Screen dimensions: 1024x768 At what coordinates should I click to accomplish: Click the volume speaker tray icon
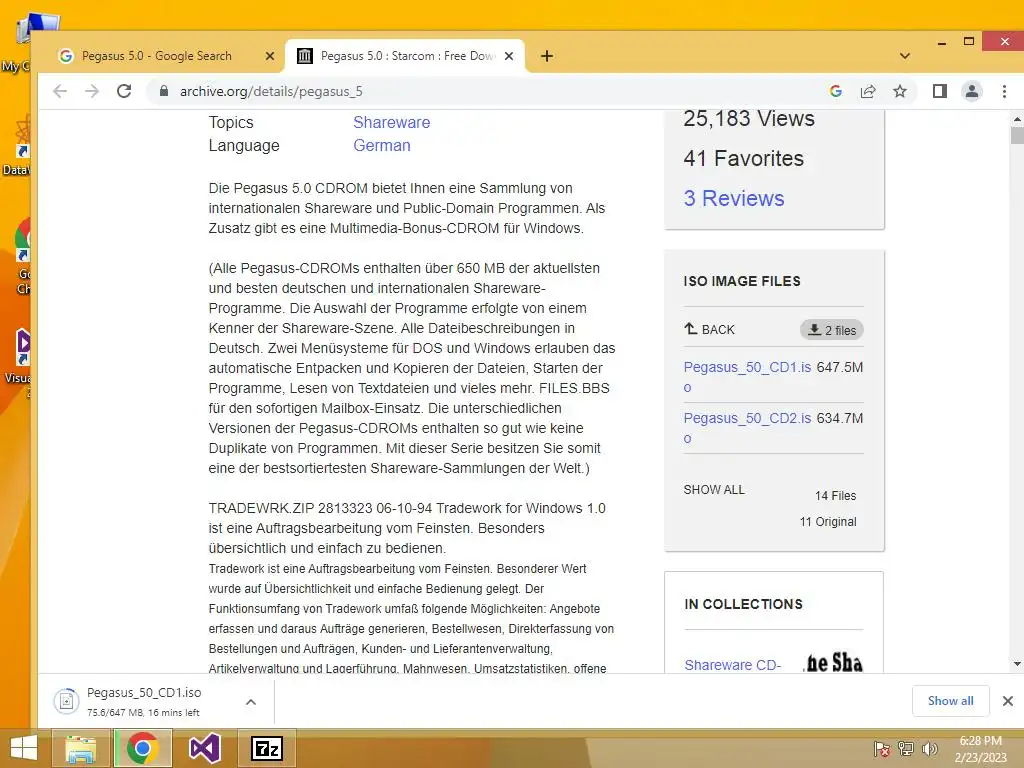tap(929, 749)
